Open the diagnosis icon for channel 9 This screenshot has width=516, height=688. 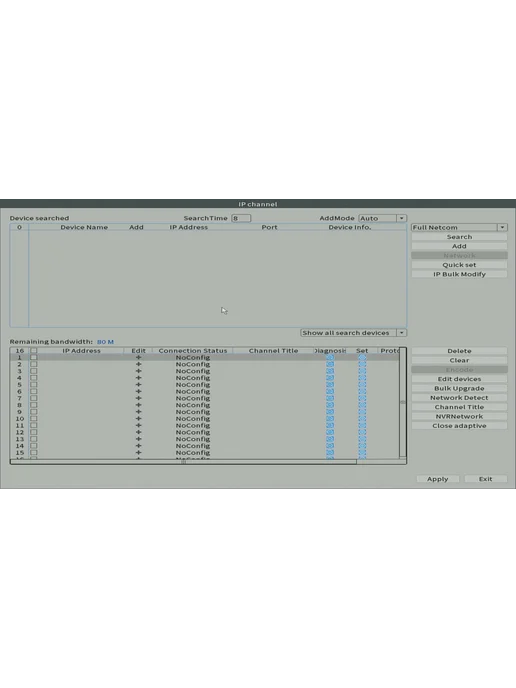330,412
